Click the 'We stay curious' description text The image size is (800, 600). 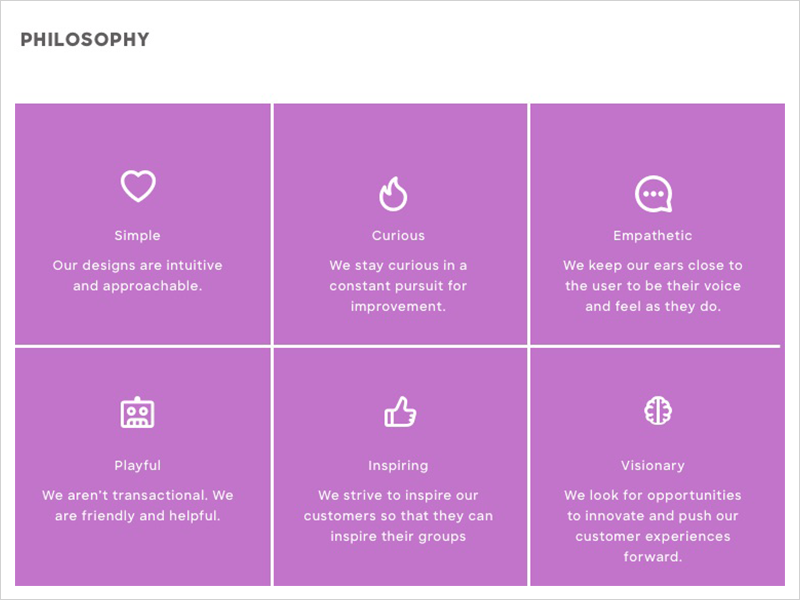398,286
